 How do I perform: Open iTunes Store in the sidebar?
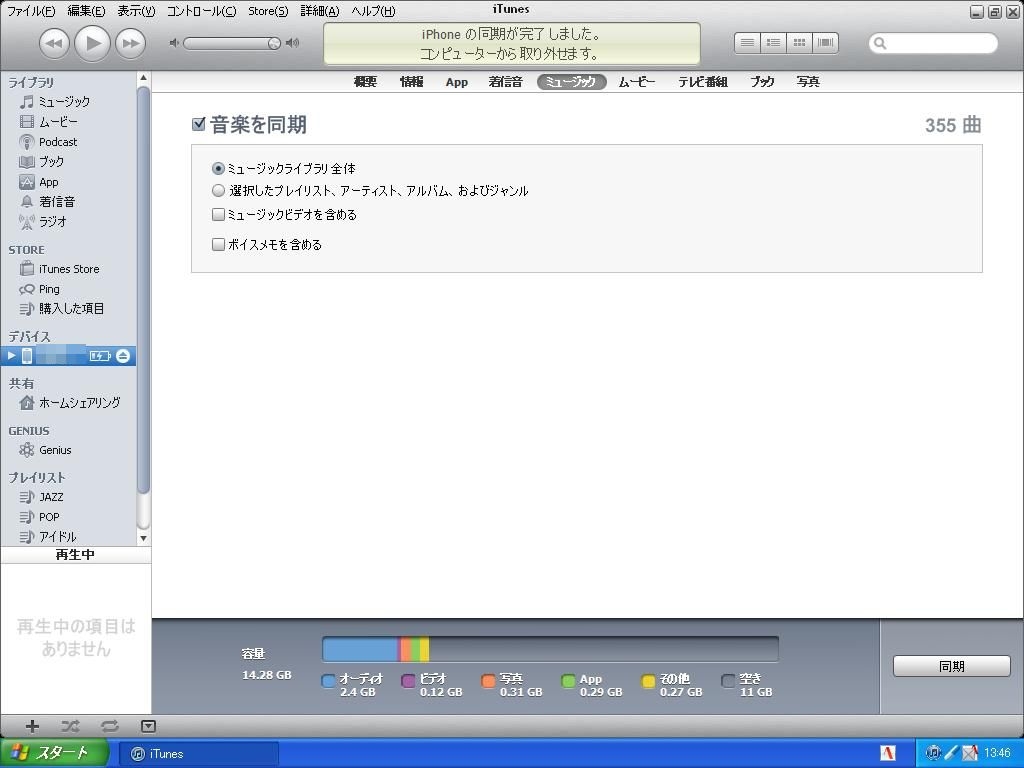point(69,269)
